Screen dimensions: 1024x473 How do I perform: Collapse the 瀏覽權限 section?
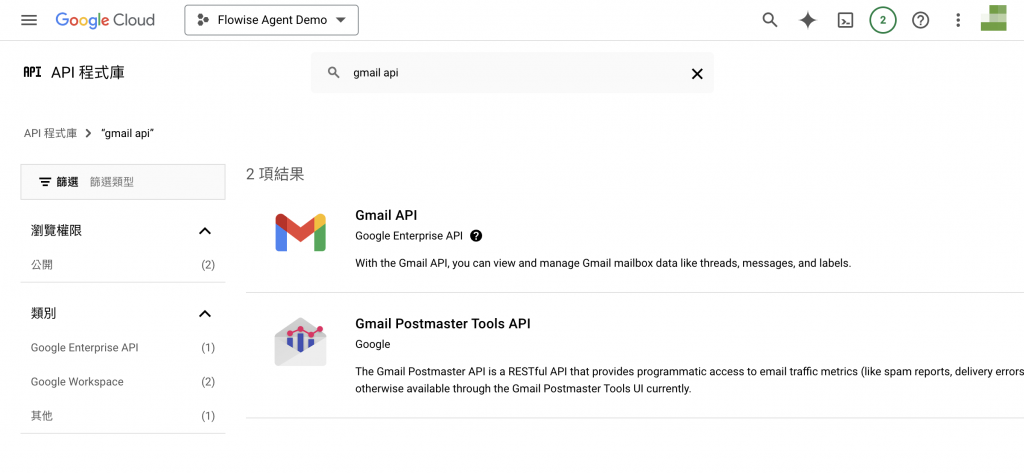[205, 231]
